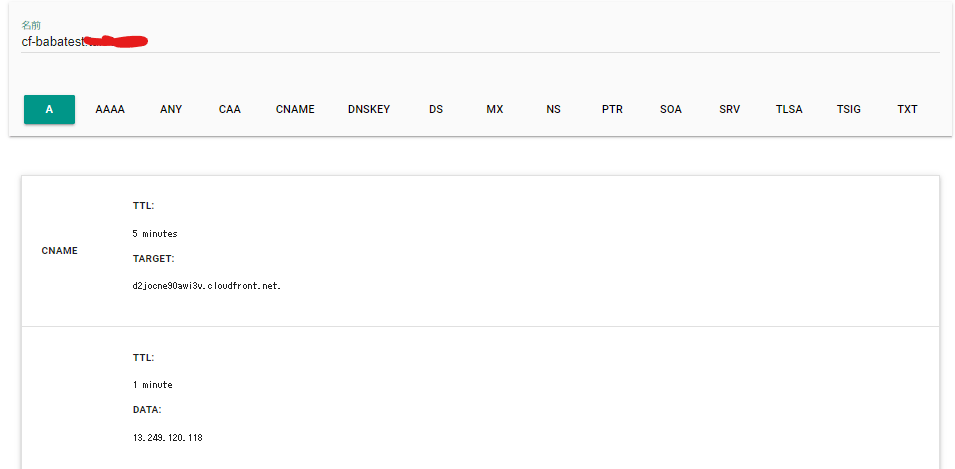Image resolution: width=955 pixels, height=469 pixels.
Task: Choose the DS record type
Action: 435,110
